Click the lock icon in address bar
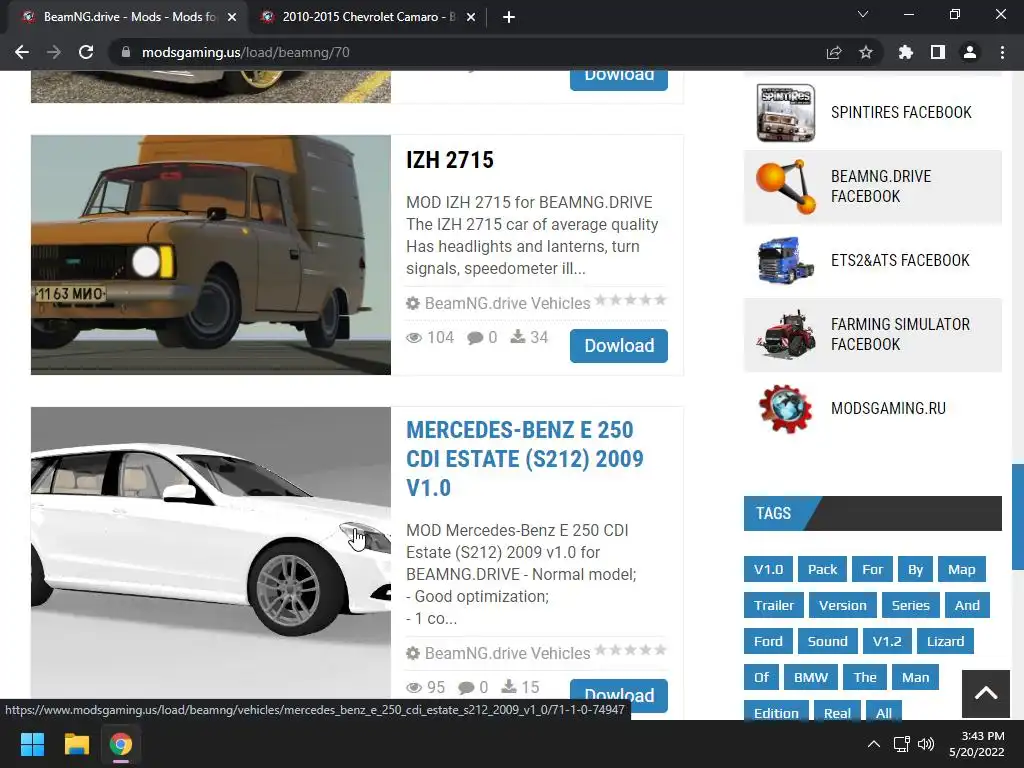The image size is (1024, 768). pos(126,52)
